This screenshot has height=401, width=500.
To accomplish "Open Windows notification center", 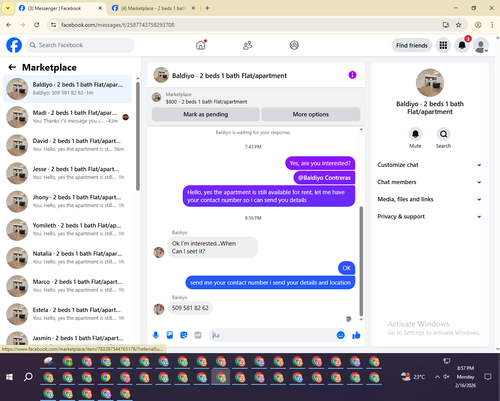I will (488, 377).
